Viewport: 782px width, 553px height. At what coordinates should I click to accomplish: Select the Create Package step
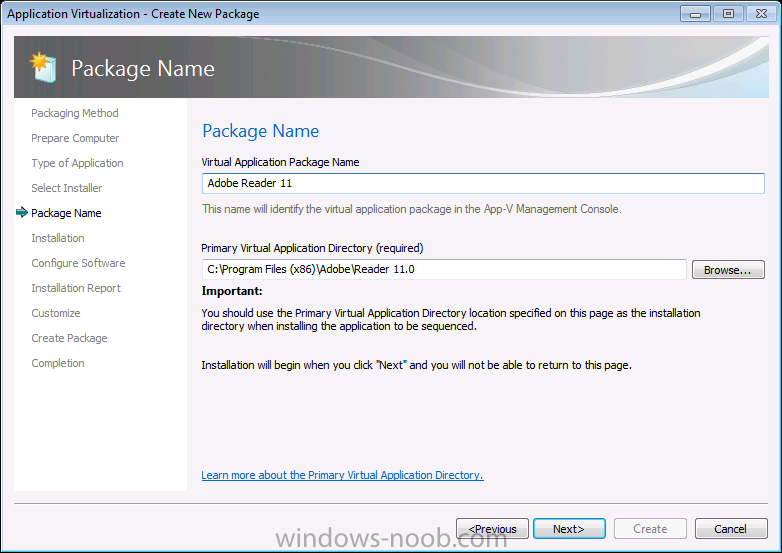[69, 338]
